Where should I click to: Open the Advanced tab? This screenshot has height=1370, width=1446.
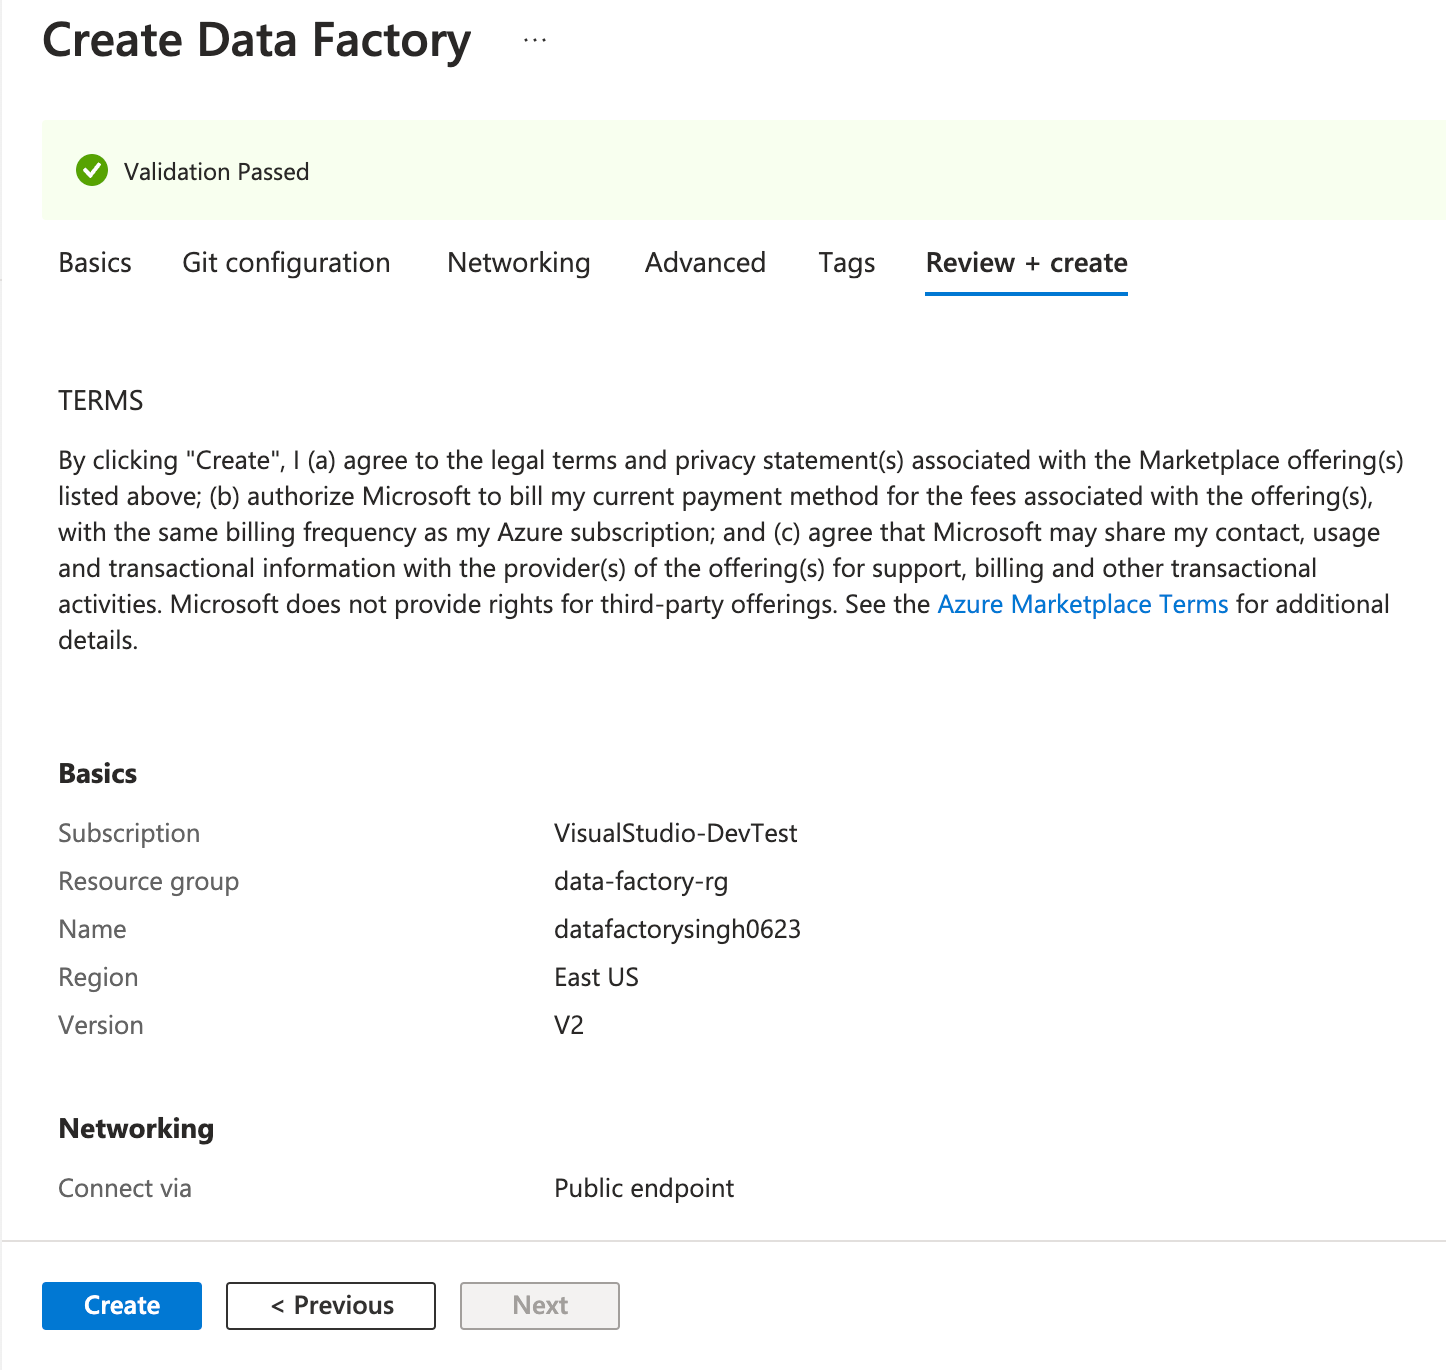704,263
